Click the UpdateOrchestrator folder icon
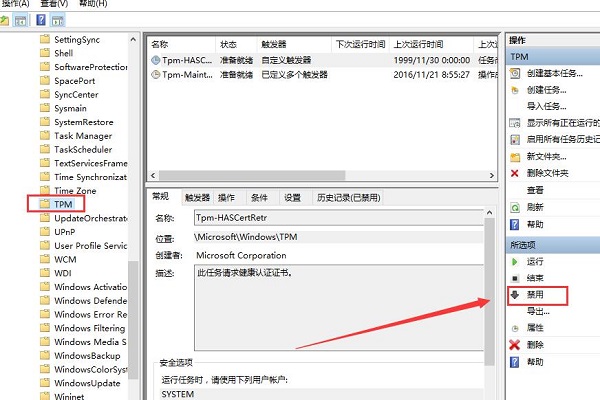 click(45, 218)
